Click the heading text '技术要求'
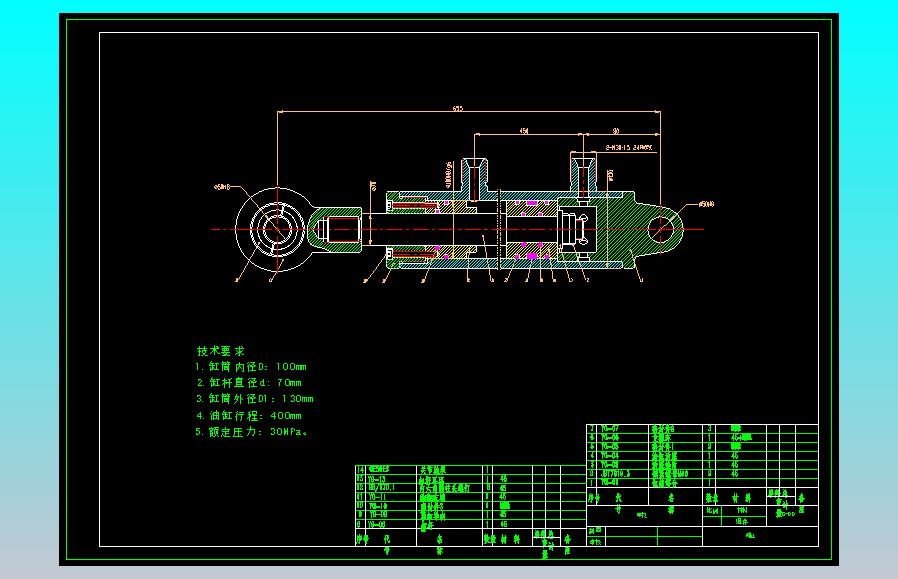 pyautogui.click(x=220, y=350)
